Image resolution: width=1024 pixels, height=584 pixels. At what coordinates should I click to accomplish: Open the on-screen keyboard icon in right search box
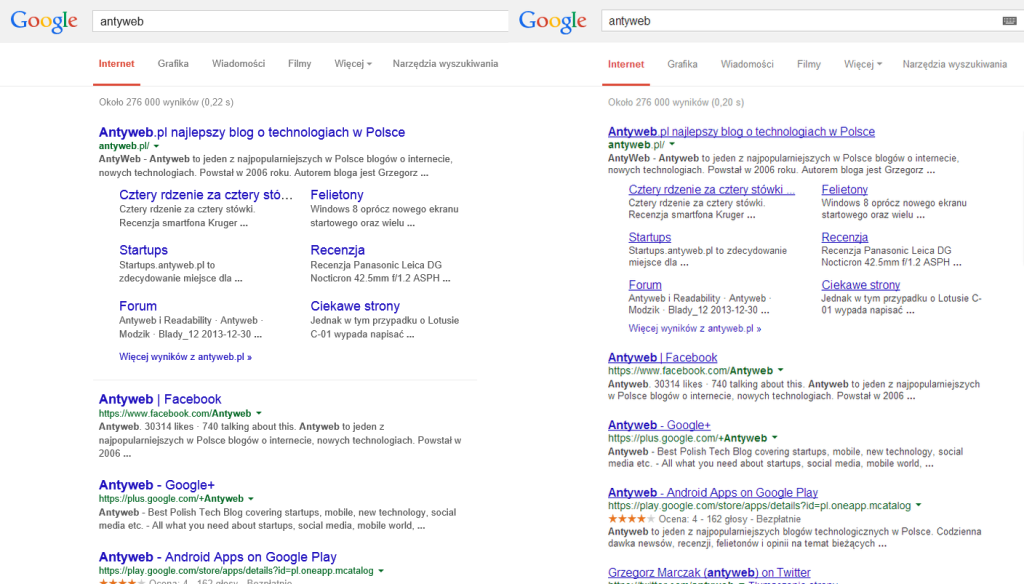[1009, 21]
